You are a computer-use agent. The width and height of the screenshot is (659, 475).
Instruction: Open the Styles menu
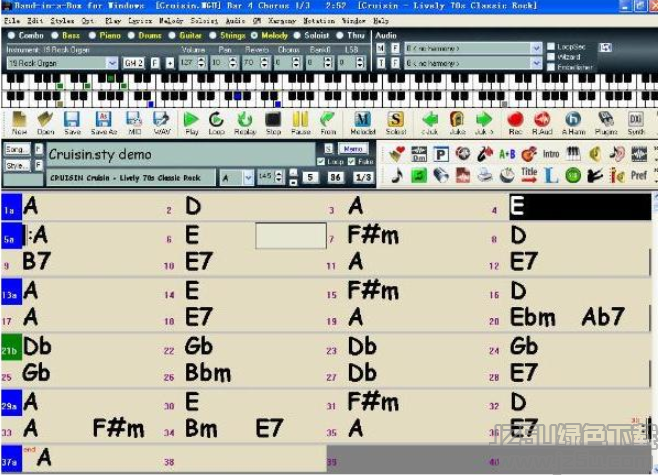[x=62, y=21]
